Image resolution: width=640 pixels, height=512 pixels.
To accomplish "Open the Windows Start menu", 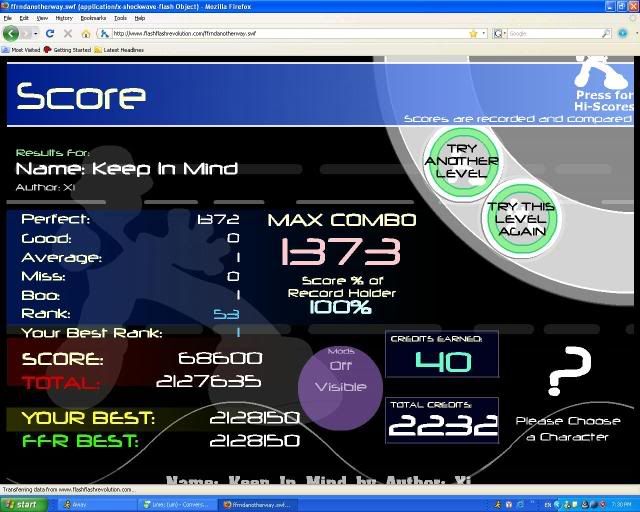I will [x=20, y=504].
